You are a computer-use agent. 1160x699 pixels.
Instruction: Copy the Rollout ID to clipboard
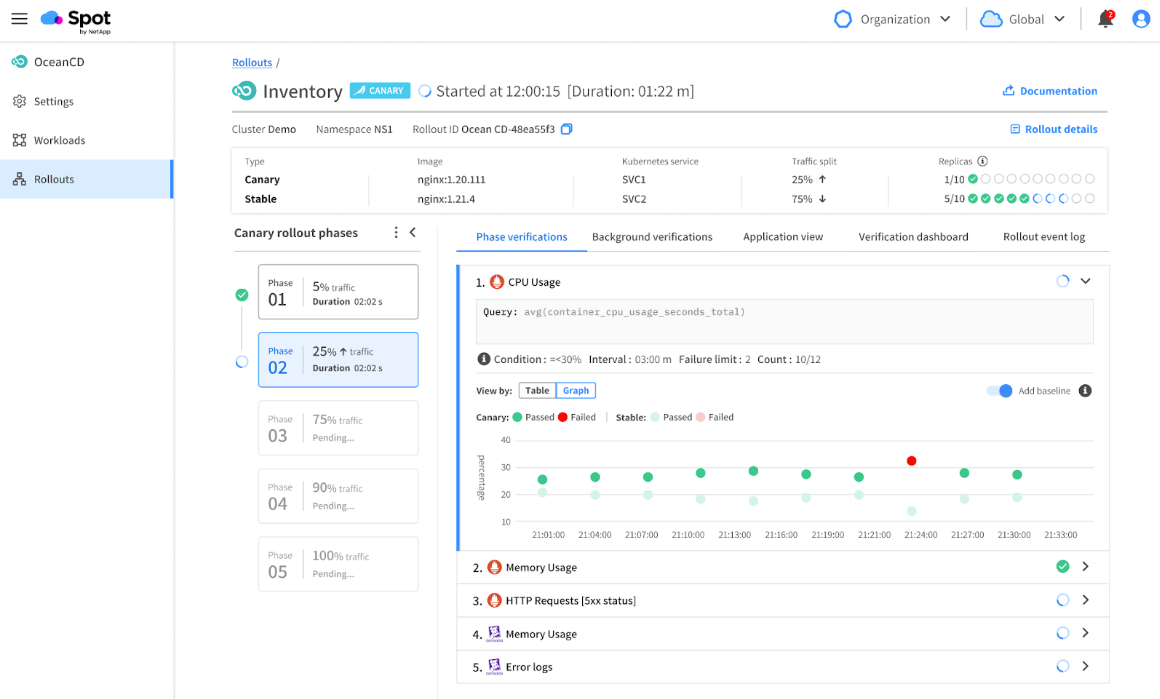click(x=567, y=129)
